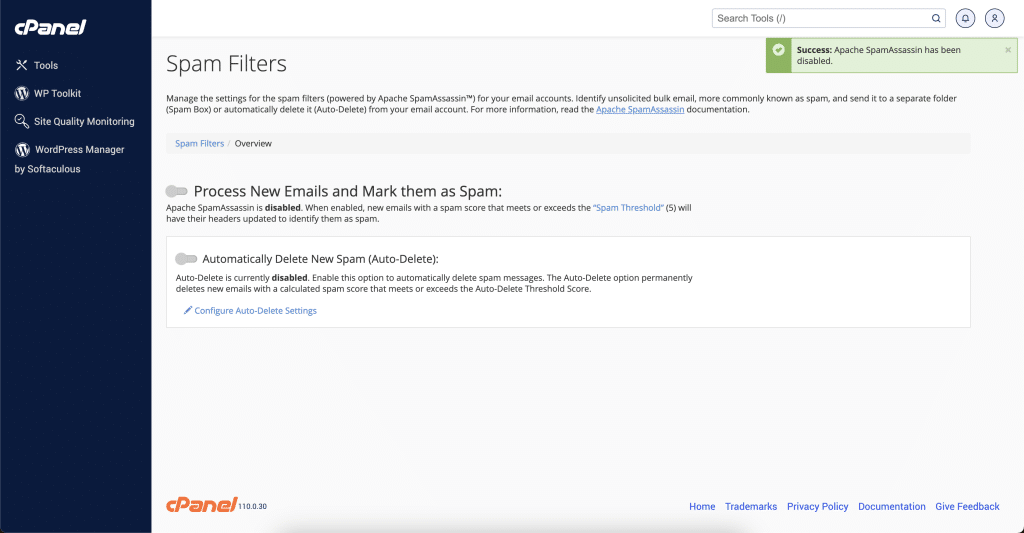Click the Home footer link
This screenshot has height=533, width=1024.
[702, 506]
